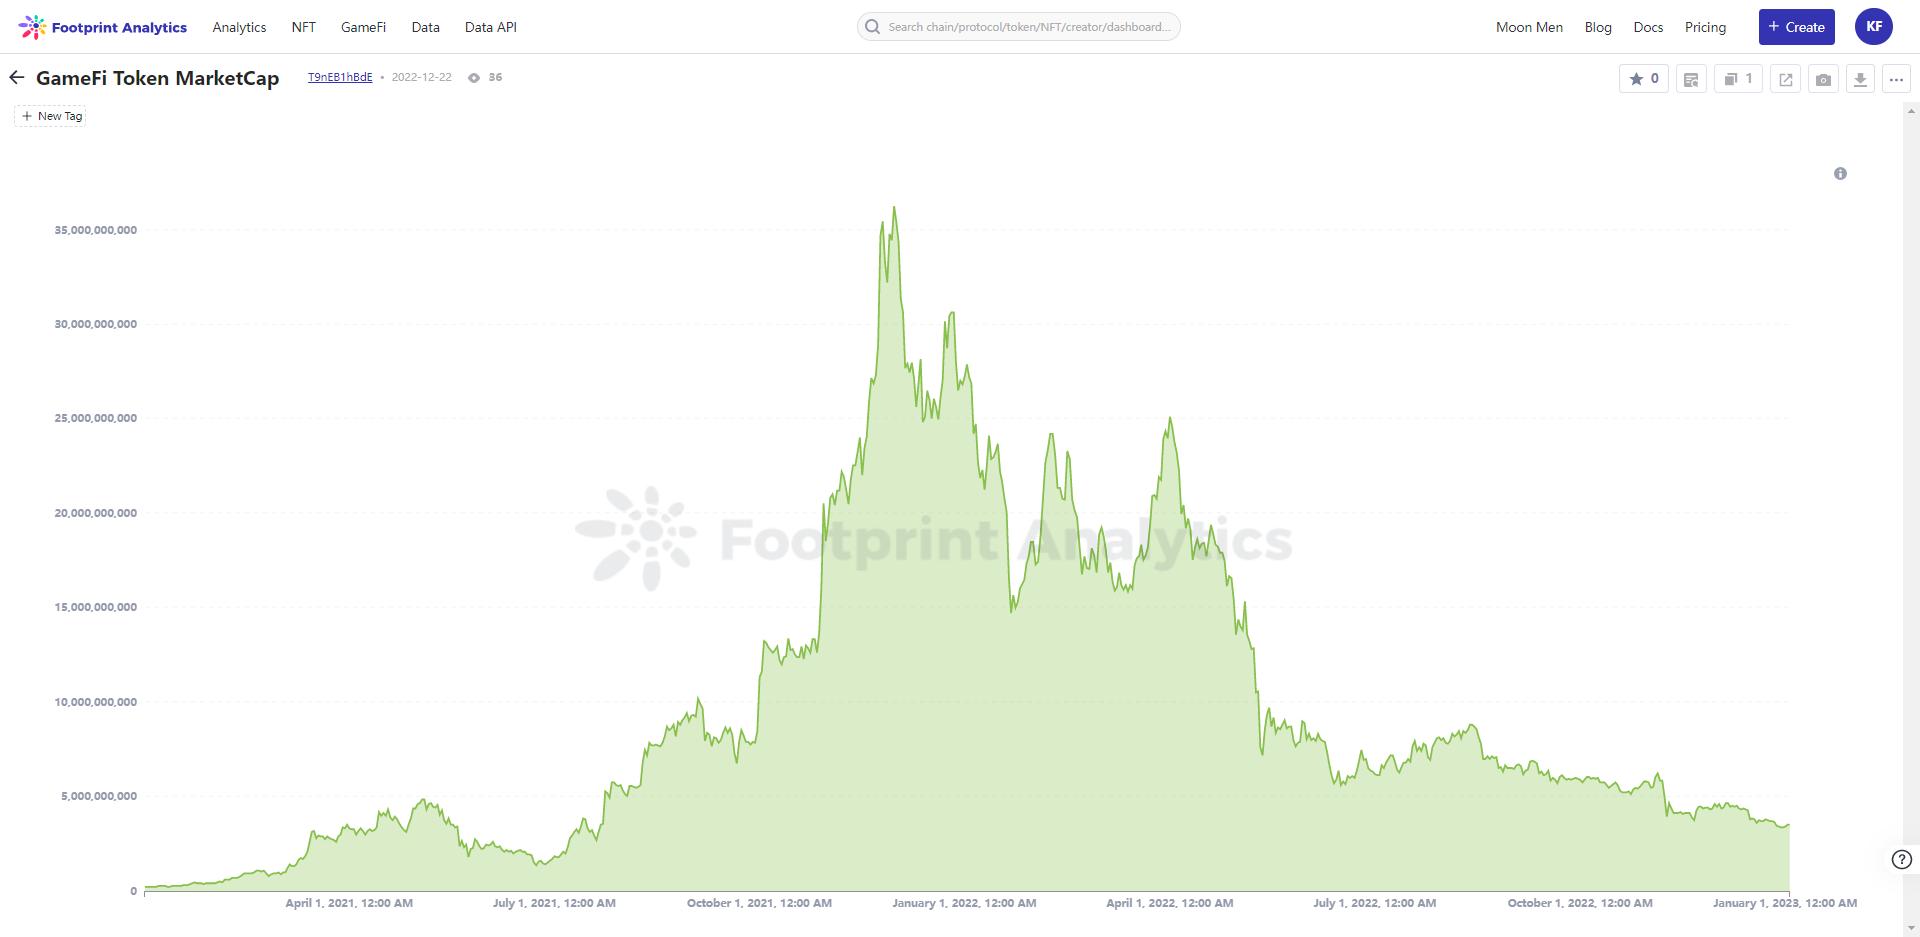Click the chart info icon

pos(1840,174)
